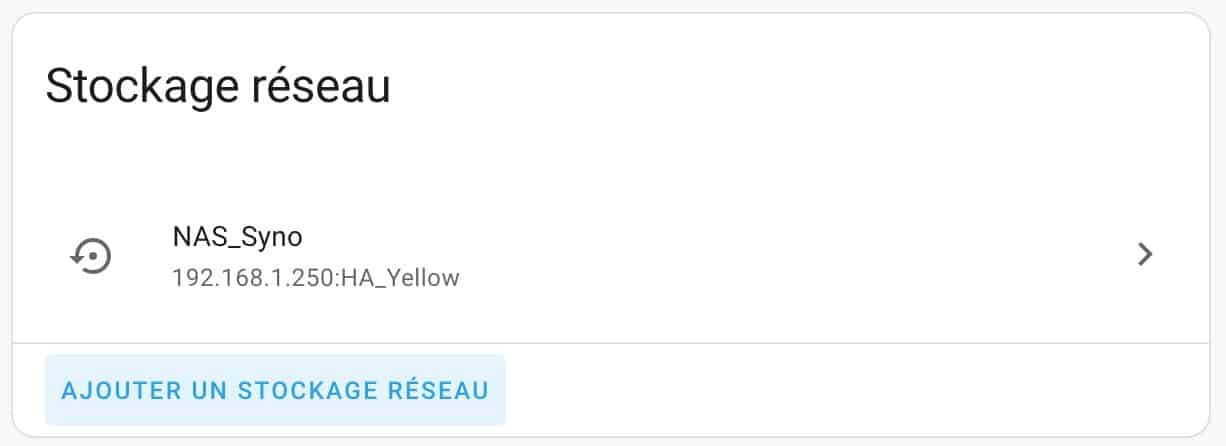Open NAS_Syno details via the right chevron
Viewport: 1226px width, 446px height.
point(1146,254)
